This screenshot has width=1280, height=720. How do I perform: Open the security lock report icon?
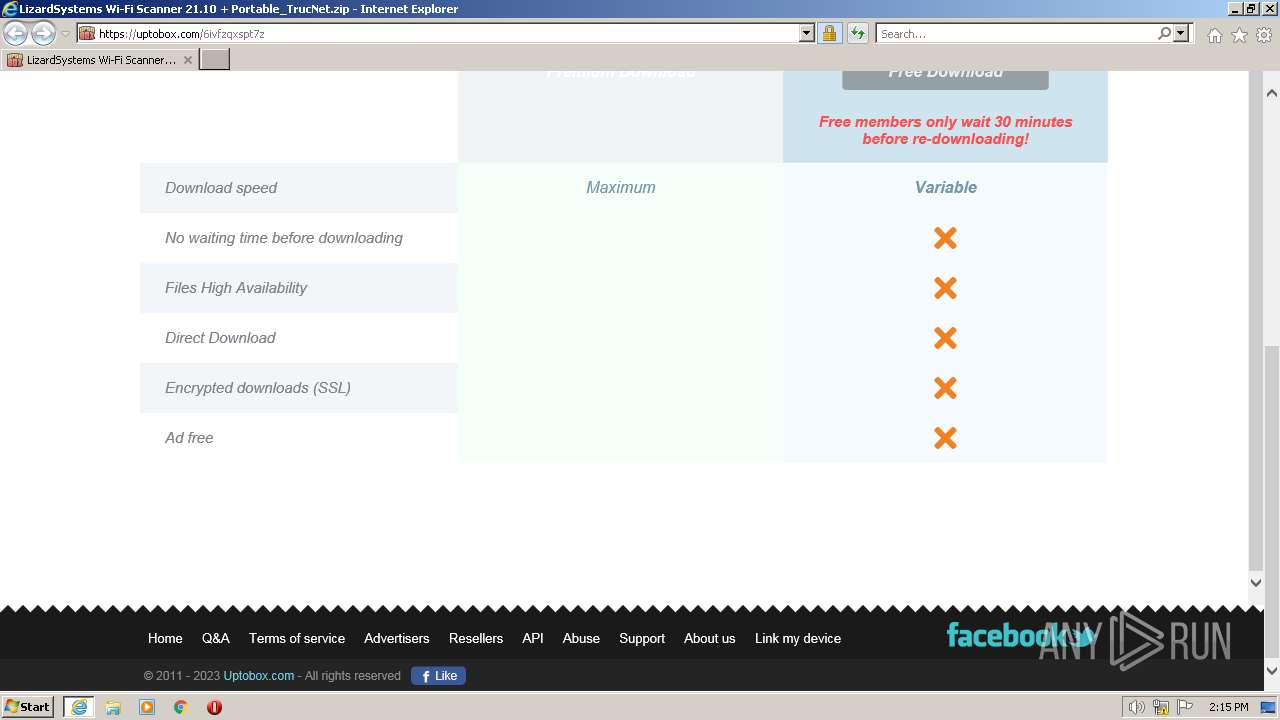point(829,33)
